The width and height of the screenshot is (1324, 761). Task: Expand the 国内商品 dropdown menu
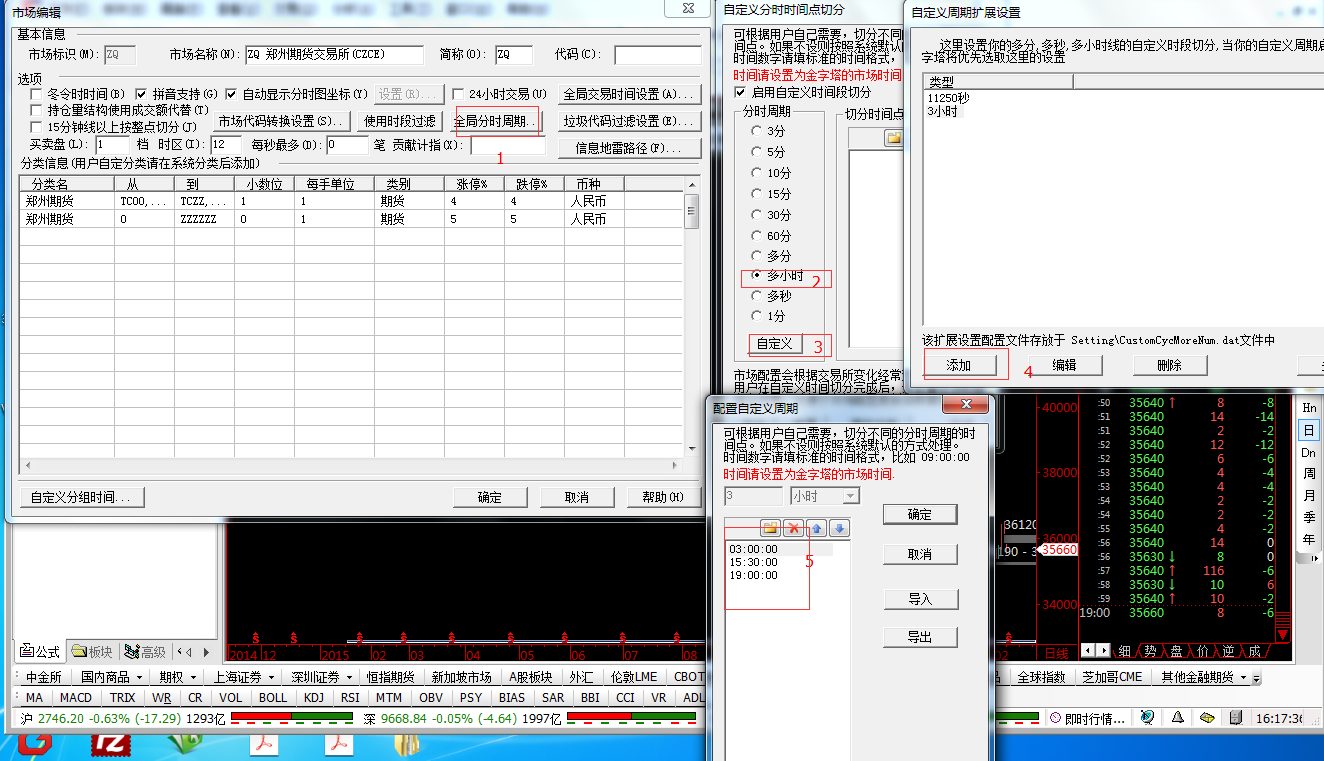pyautogui.click(x=137, y=677)
